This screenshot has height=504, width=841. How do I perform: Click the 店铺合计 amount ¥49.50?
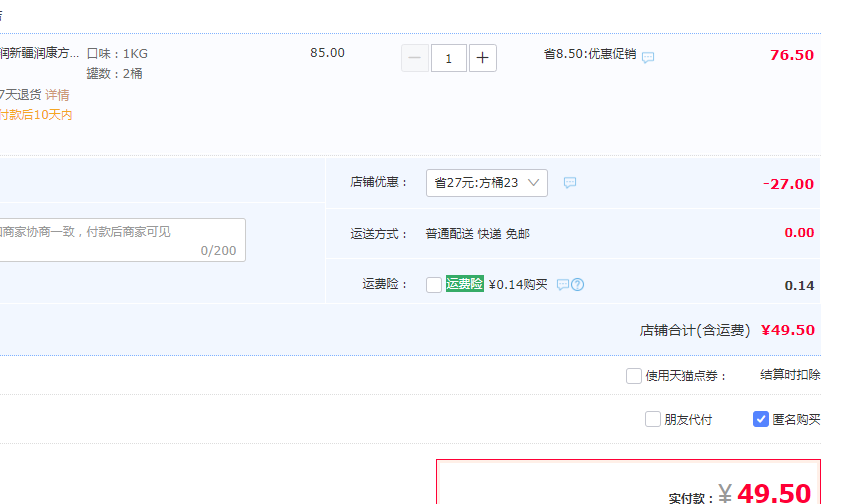(788, 330)
